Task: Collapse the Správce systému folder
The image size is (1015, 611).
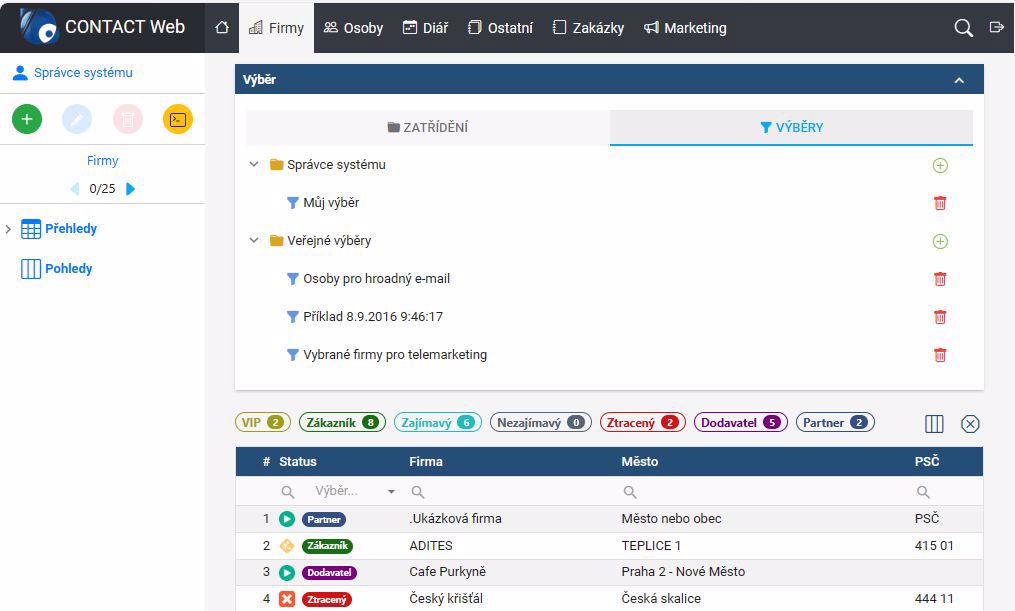Action: [254, 164]
